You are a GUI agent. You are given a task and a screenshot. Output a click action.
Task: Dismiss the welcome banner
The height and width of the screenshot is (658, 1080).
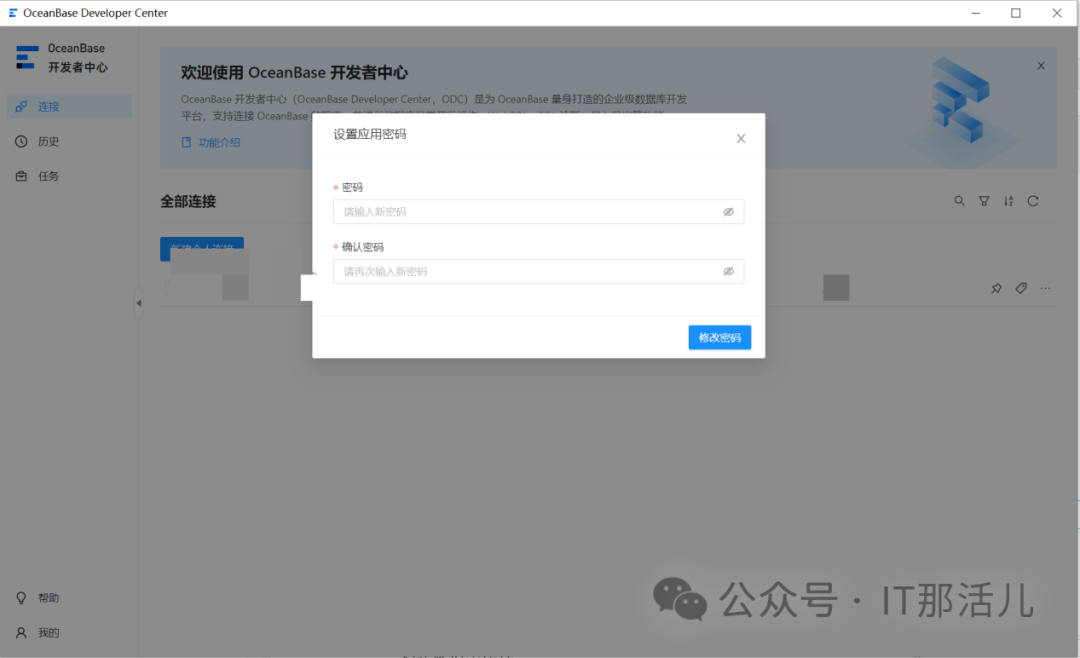click(x=1041, y=66)
